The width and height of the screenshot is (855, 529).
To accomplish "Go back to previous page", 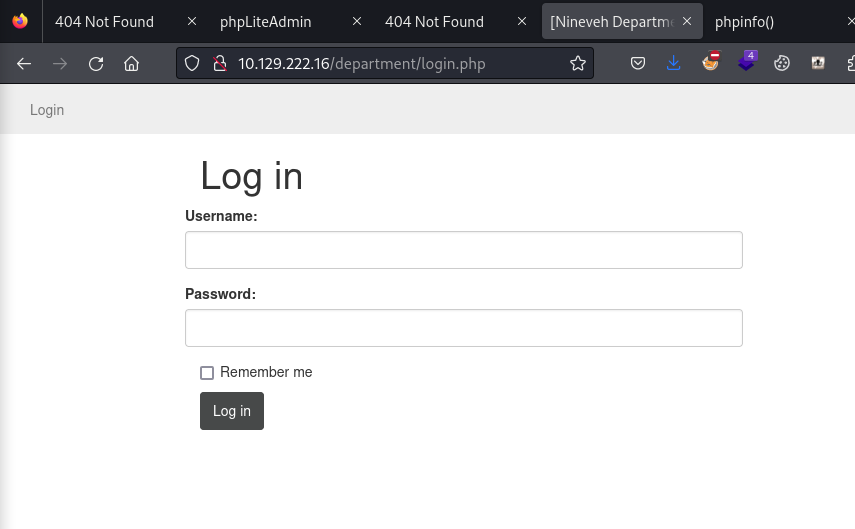I will pyautogui.click(x=24, y=64).
